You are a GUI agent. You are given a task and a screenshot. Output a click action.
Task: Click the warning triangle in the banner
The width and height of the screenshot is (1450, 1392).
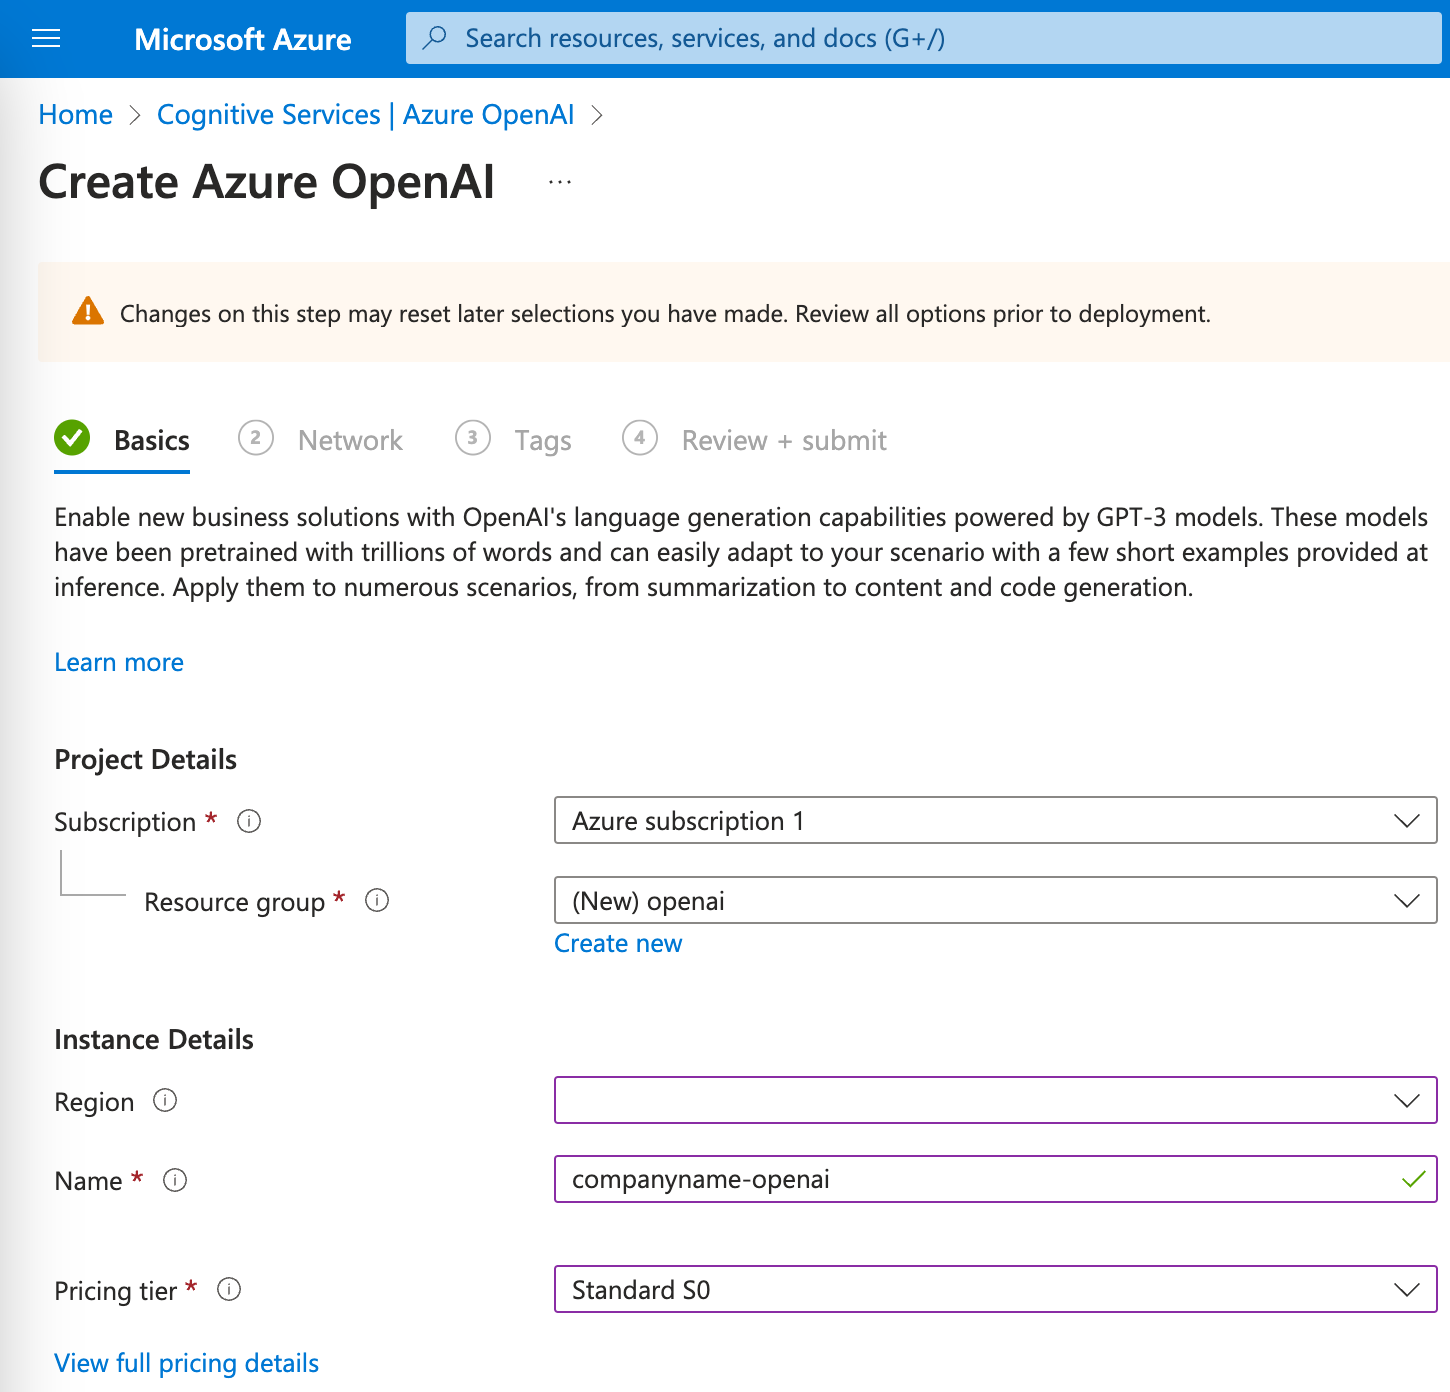88,312
